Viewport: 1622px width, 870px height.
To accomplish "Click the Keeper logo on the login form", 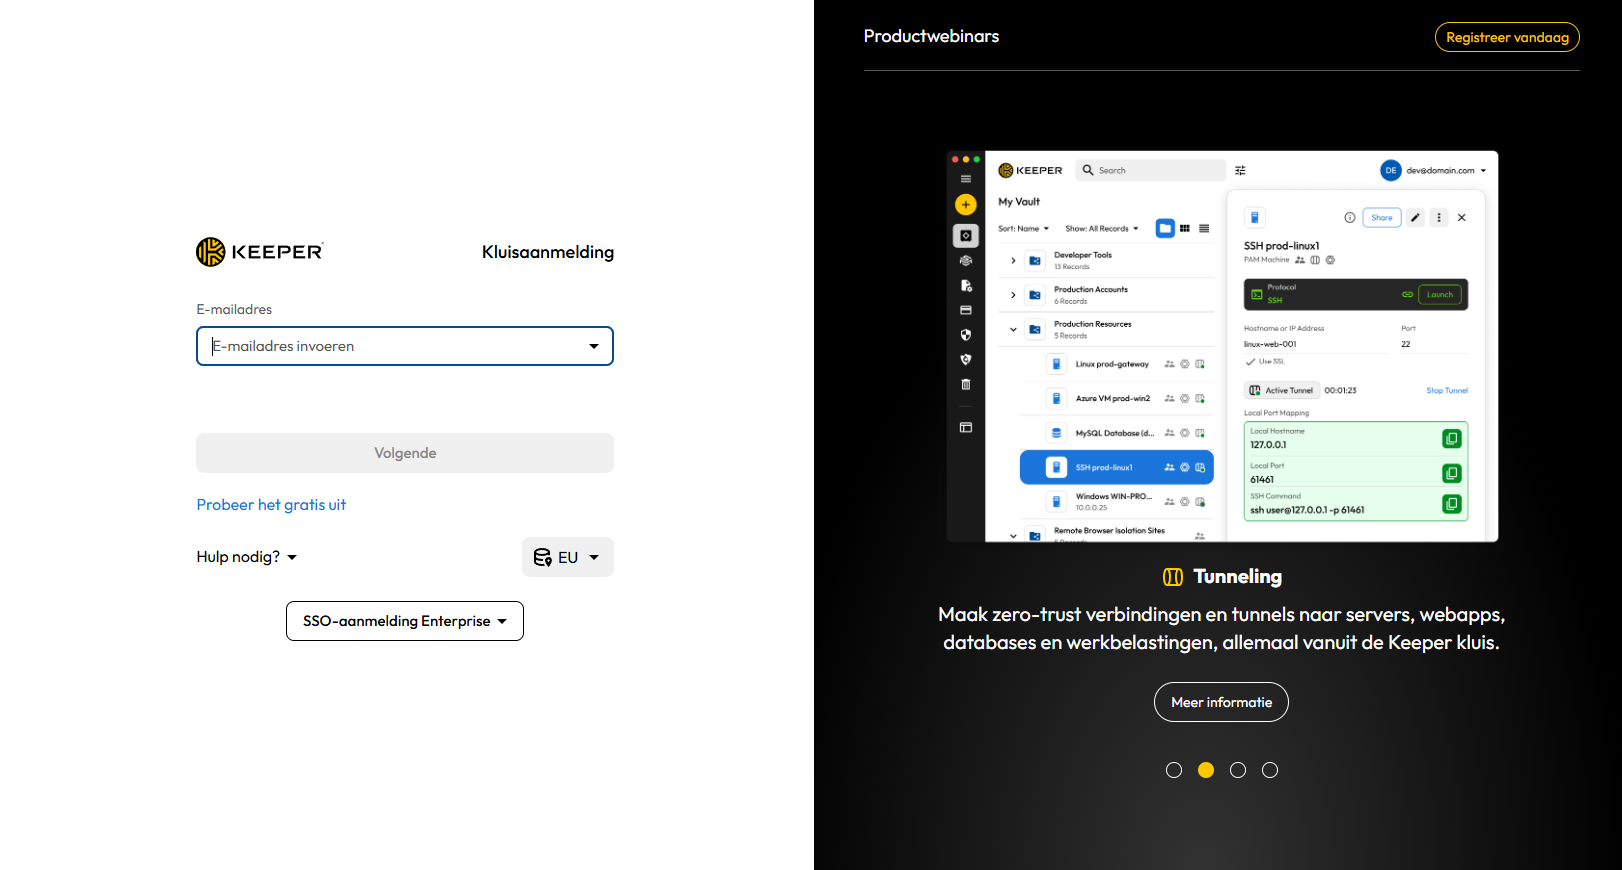I will [260, 252].
